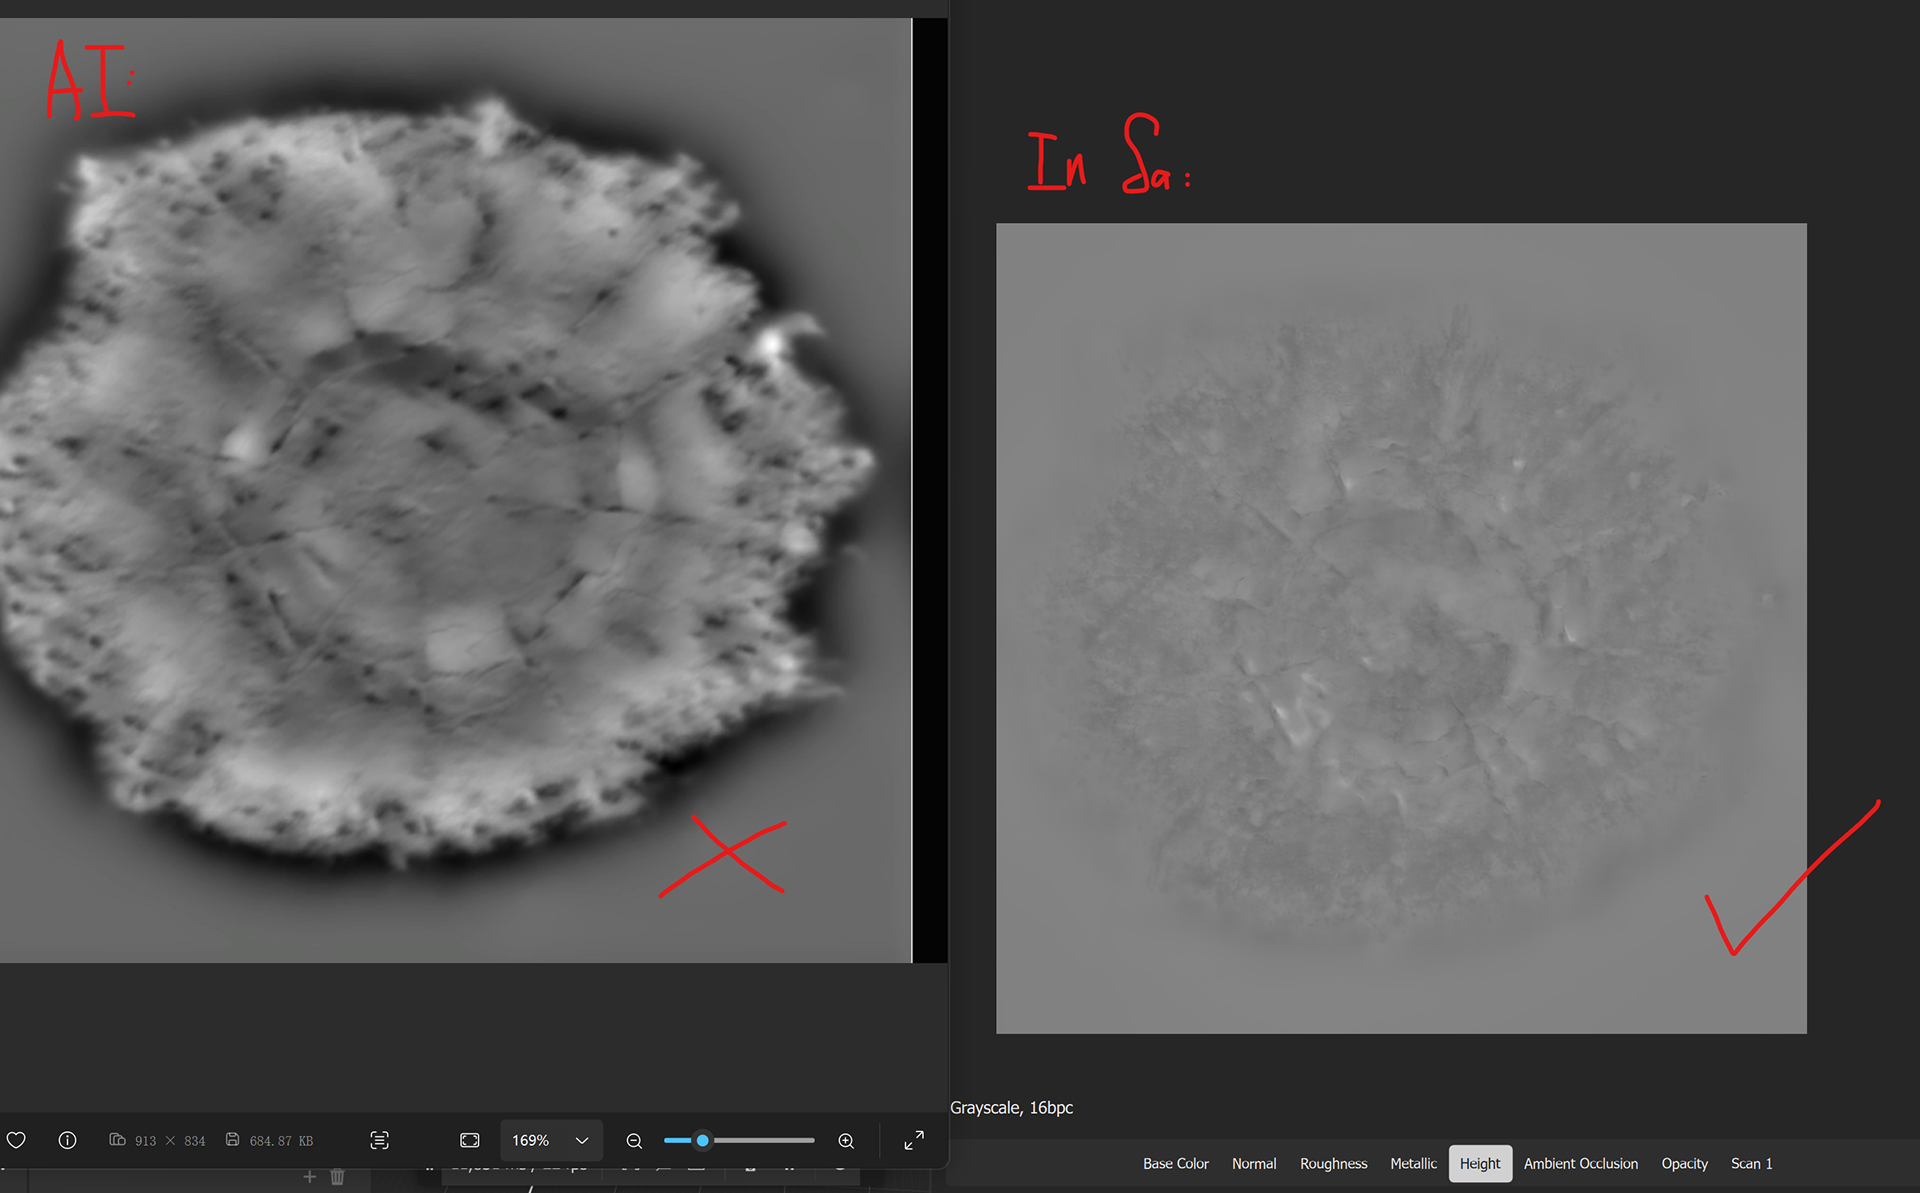Click the 913 × 834 image dimensions label
This screenshot has height=1193, width=1920.
169,1141
